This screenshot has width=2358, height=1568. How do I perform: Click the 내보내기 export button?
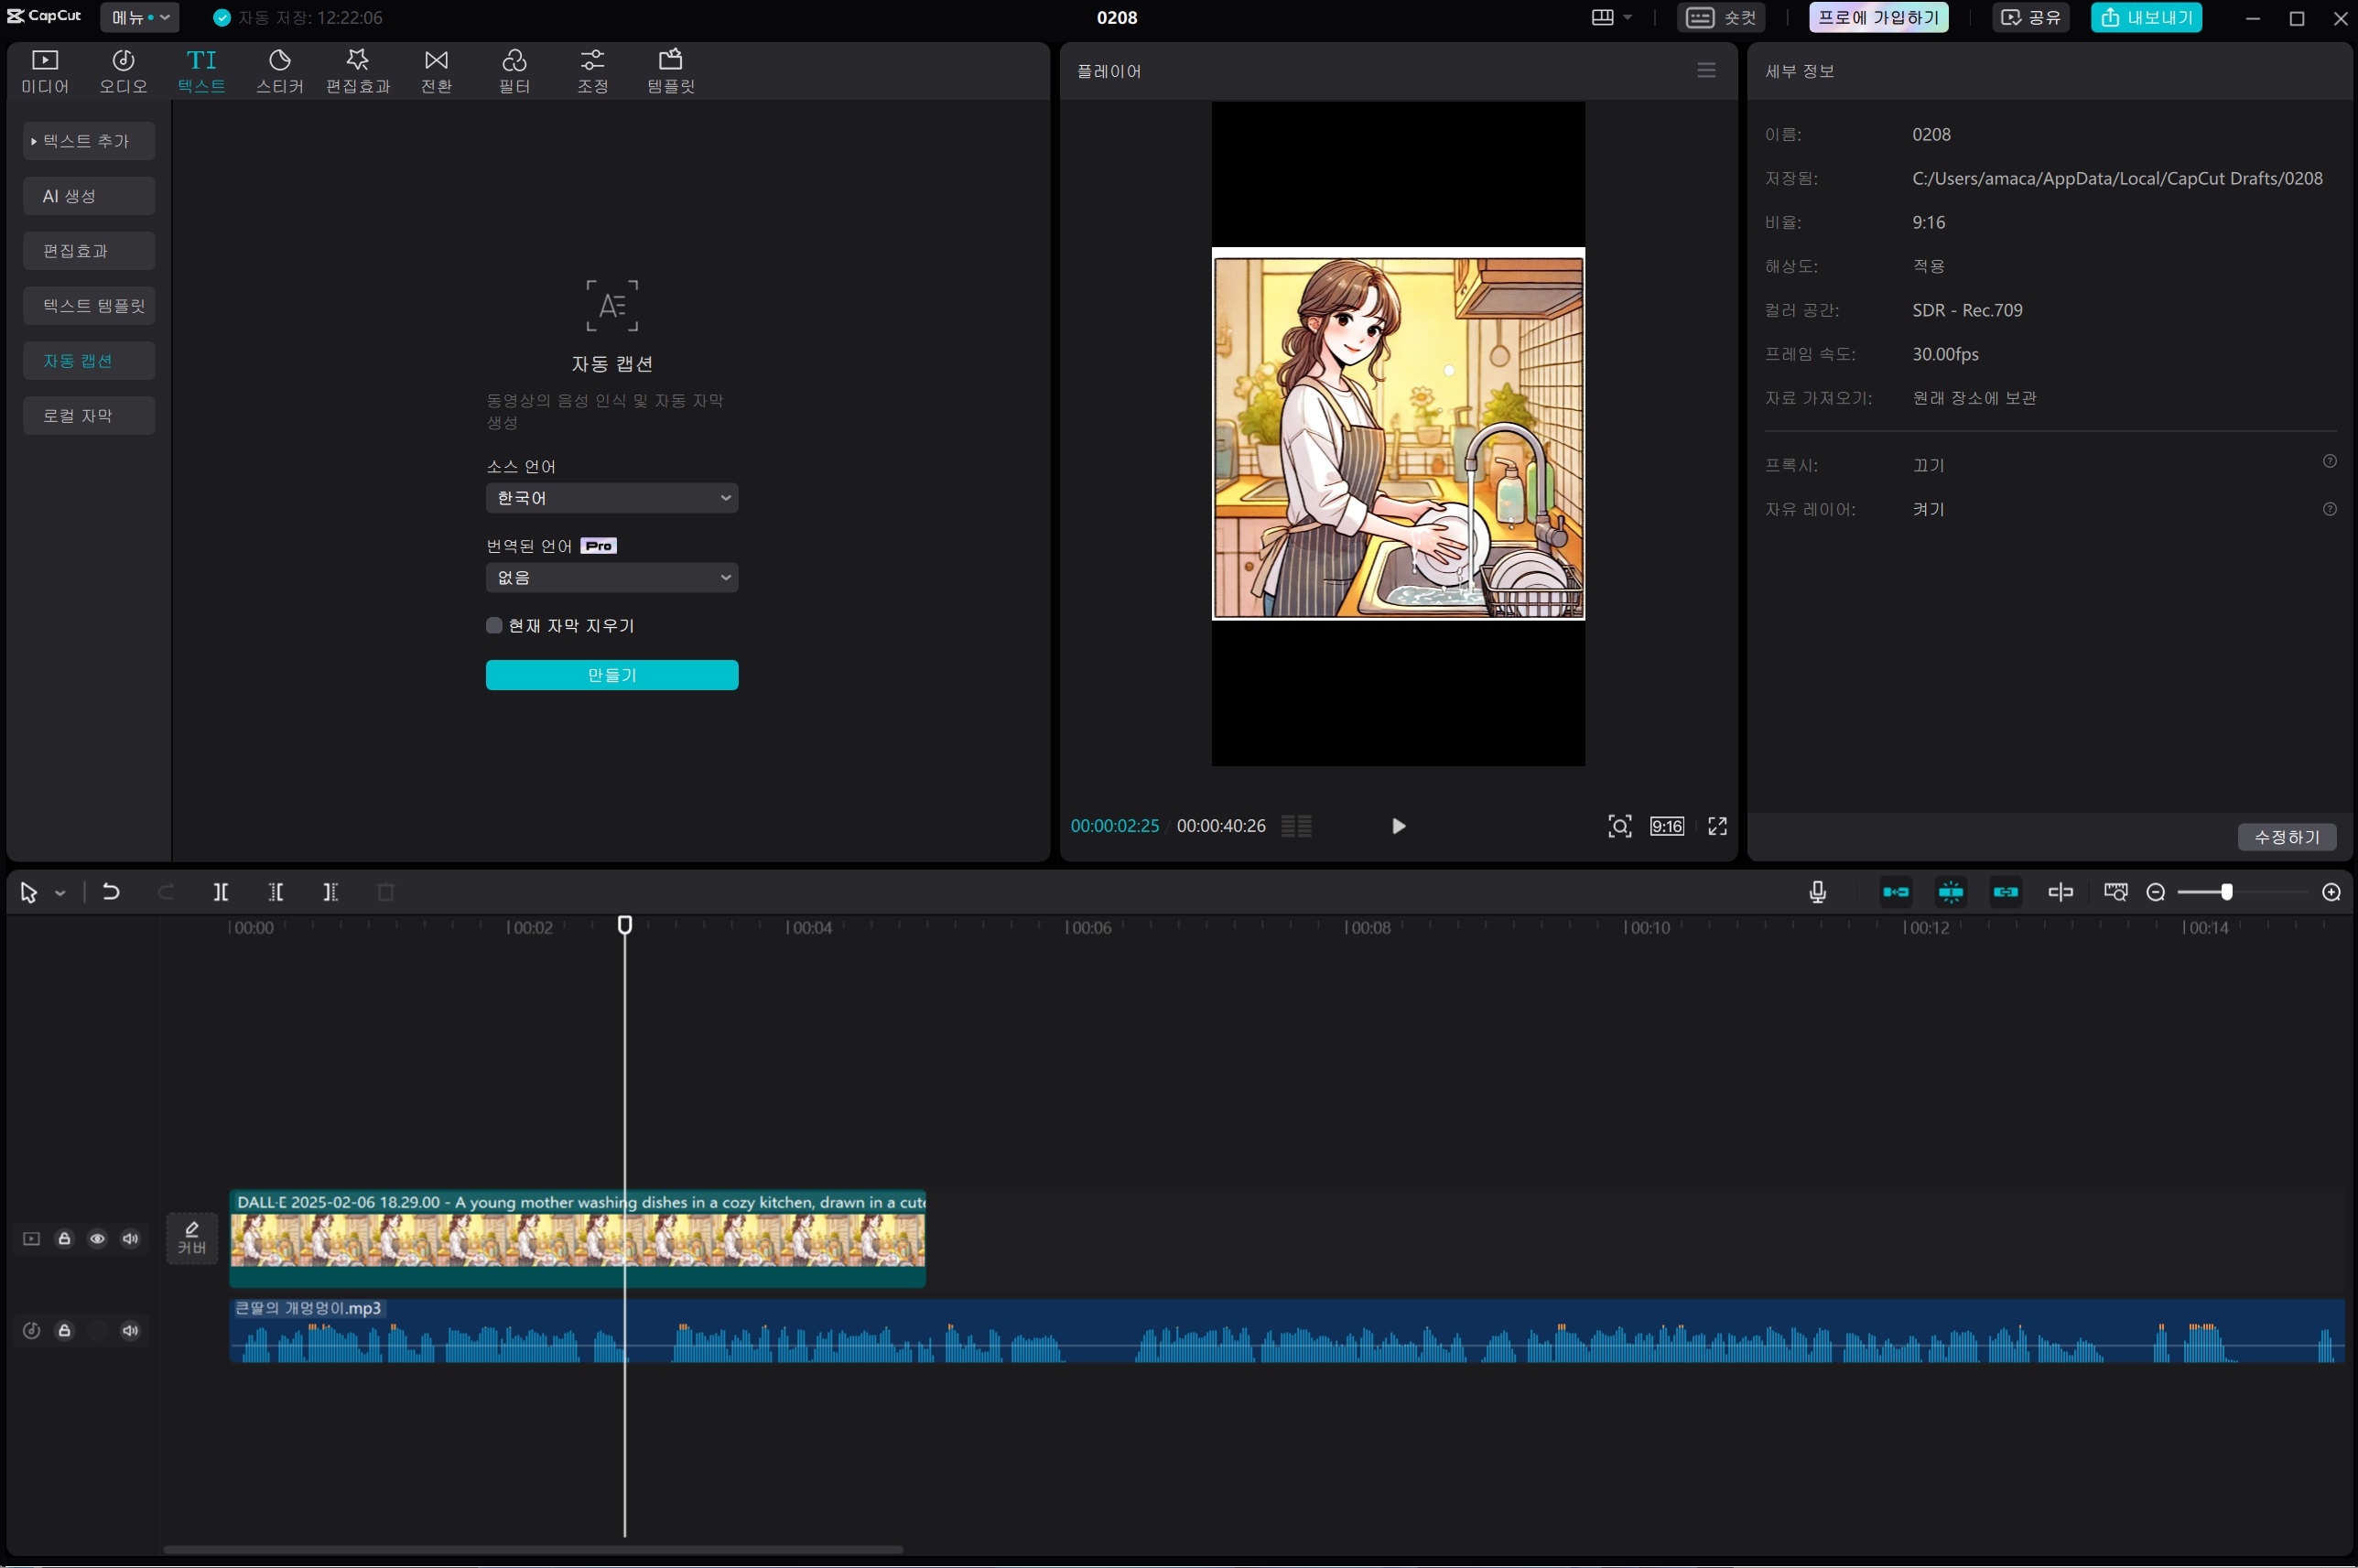pos(2146,17)
